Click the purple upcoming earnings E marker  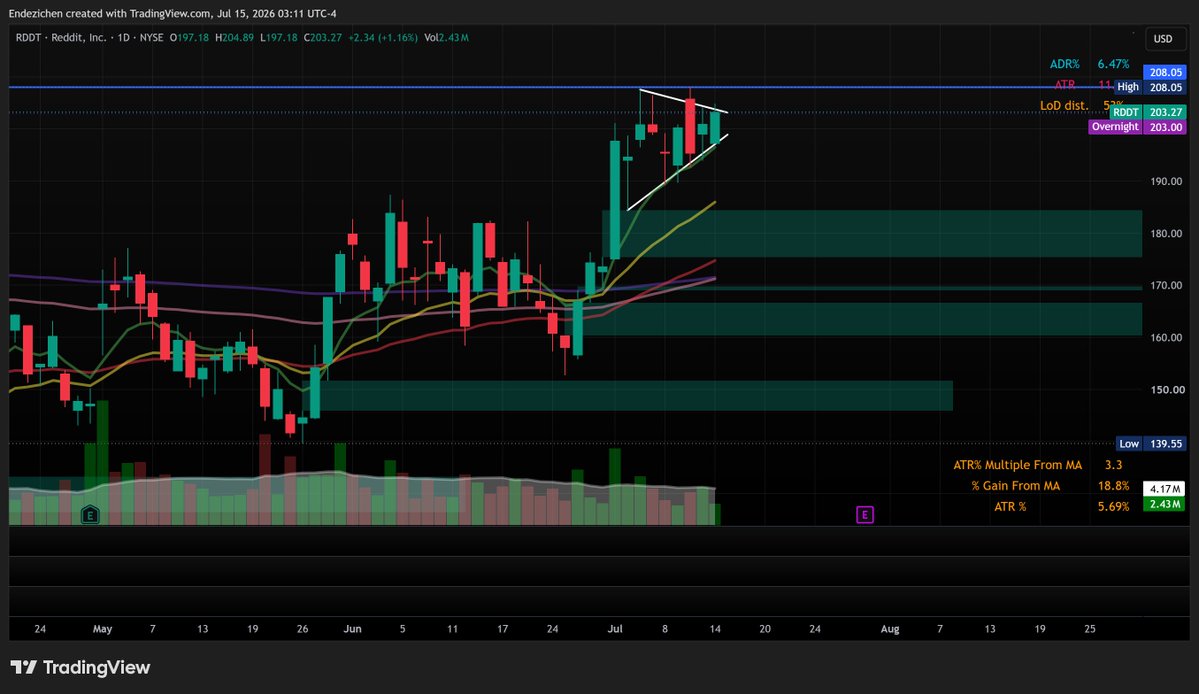[x=865, y=514]
